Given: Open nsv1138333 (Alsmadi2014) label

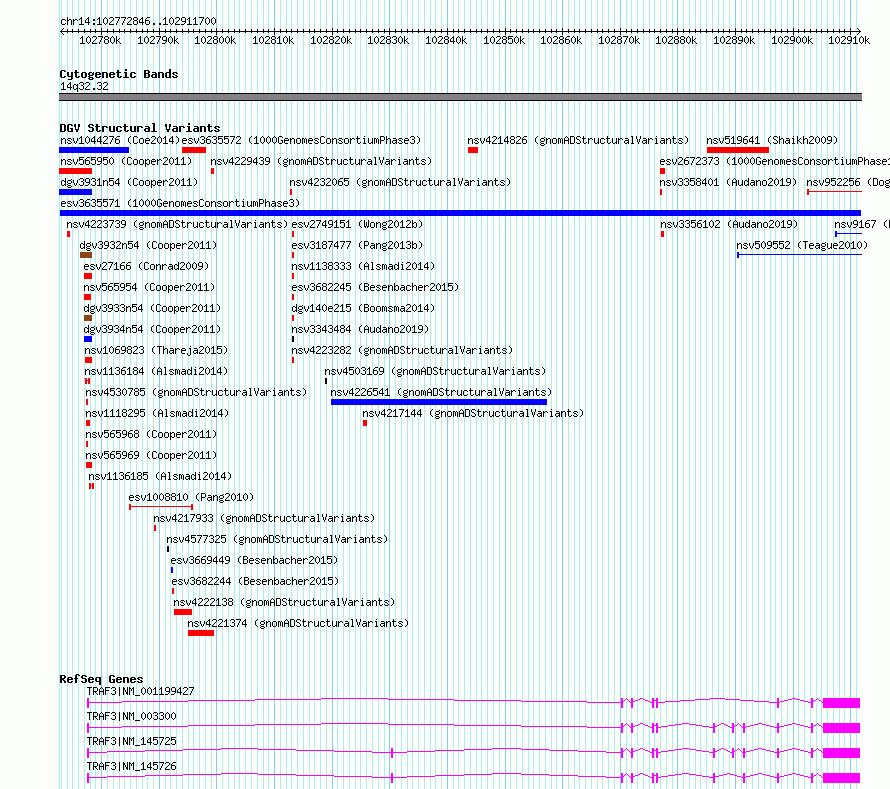Looking at the screenshot, I should point(363,266).
